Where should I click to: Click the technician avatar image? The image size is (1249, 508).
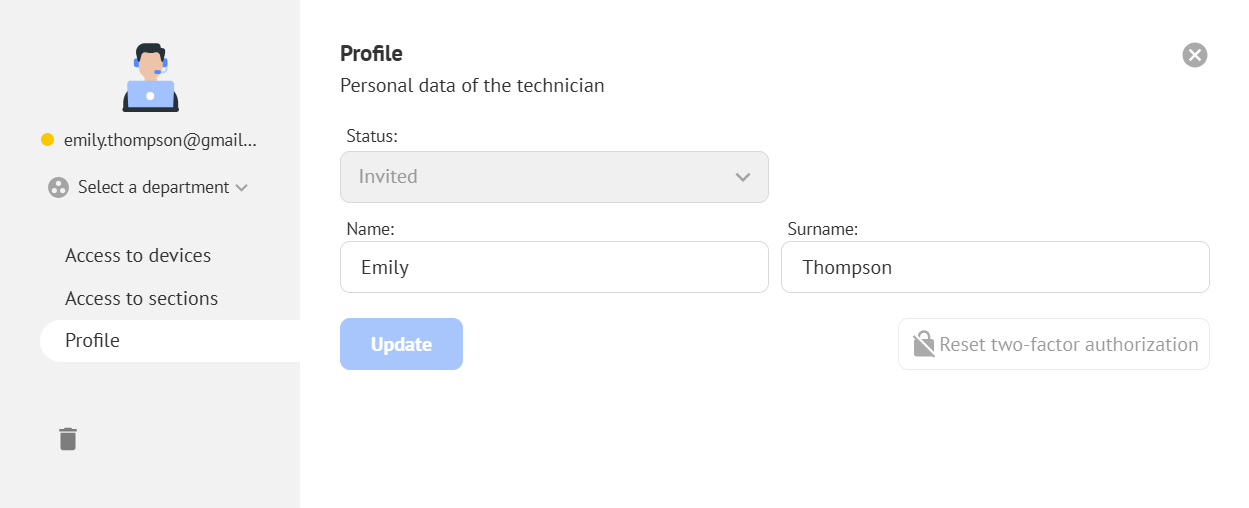[x=150, y=78]
